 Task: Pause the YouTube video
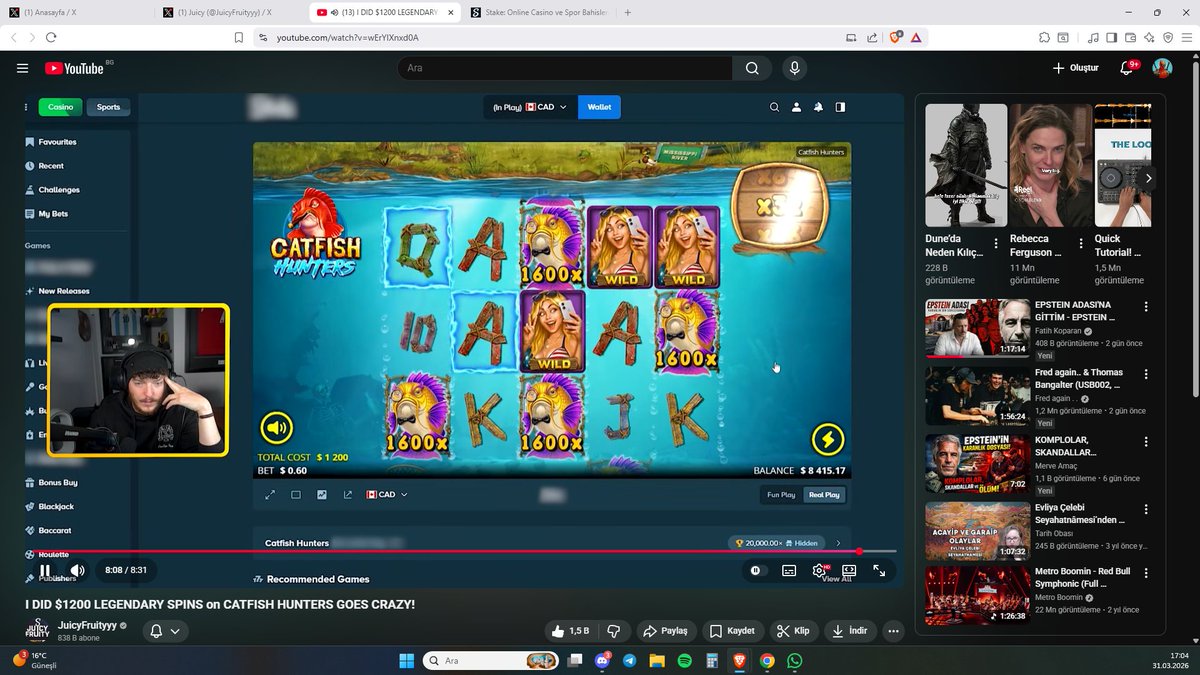44,571
